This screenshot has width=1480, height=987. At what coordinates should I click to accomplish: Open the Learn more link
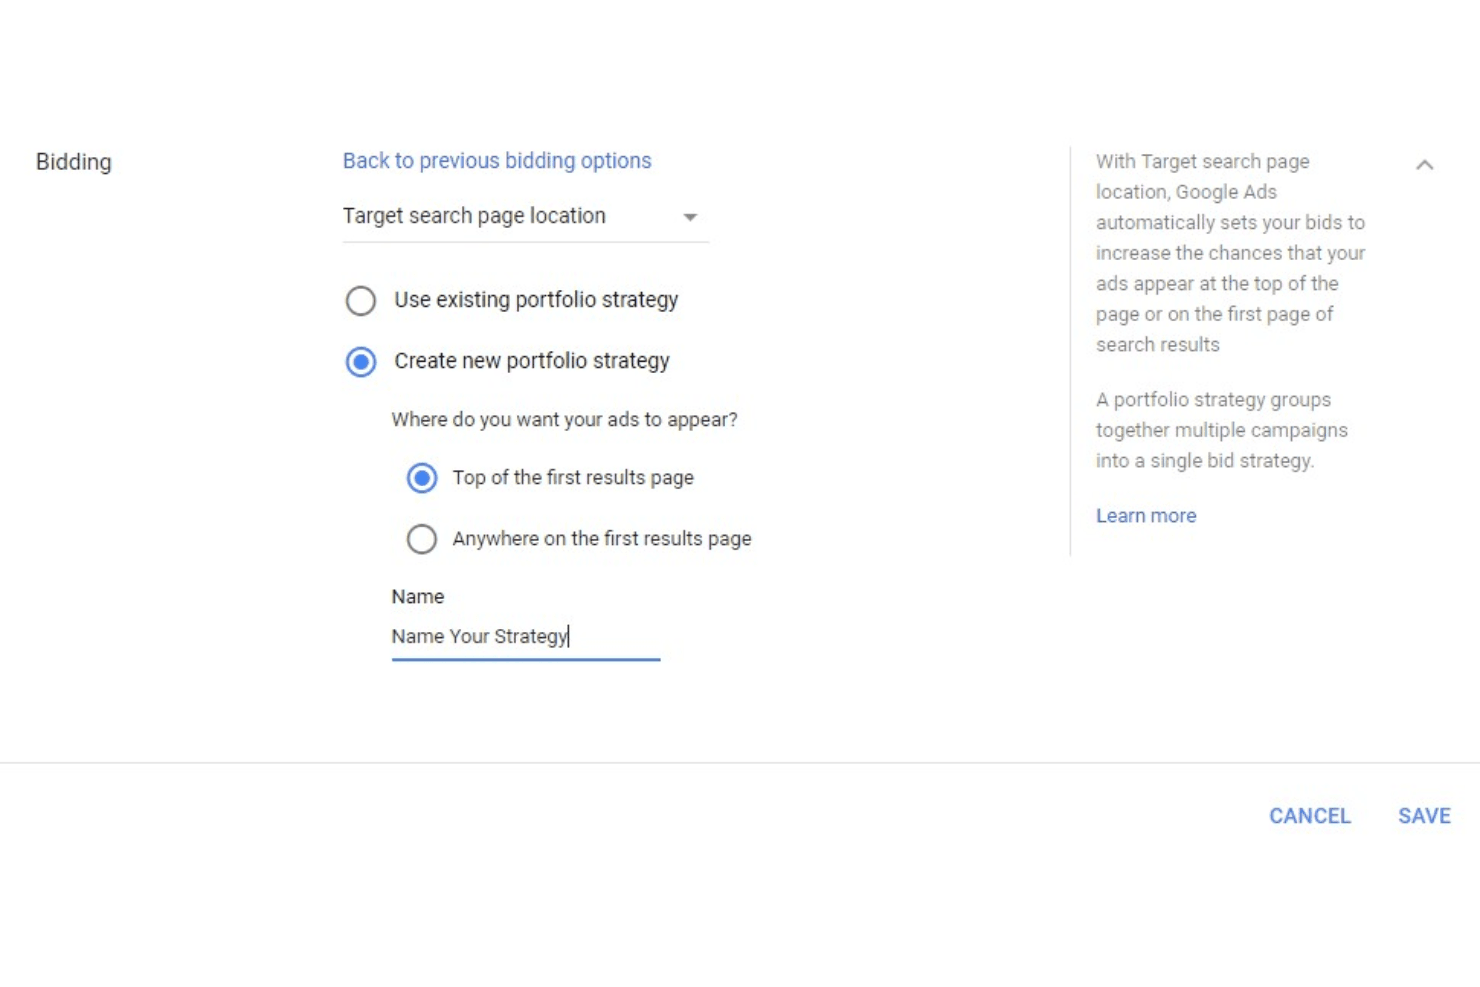click(x=1146, y=516)
